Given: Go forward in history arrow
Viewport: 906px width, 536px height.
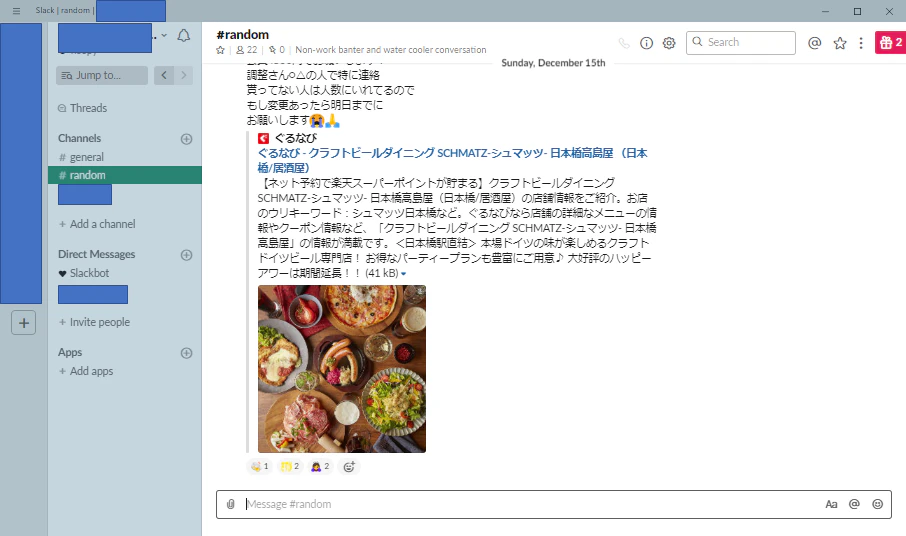Looking at the screenshot, I should pyautogui.click(x=184, y=75).
